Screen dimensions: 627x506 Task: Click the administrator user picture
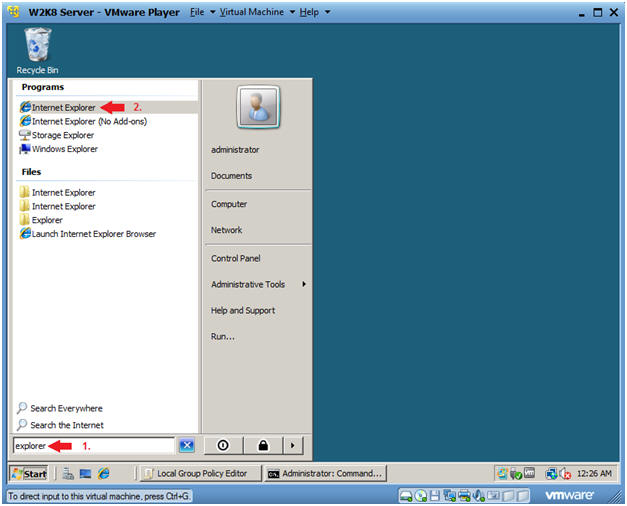(258, 107)
